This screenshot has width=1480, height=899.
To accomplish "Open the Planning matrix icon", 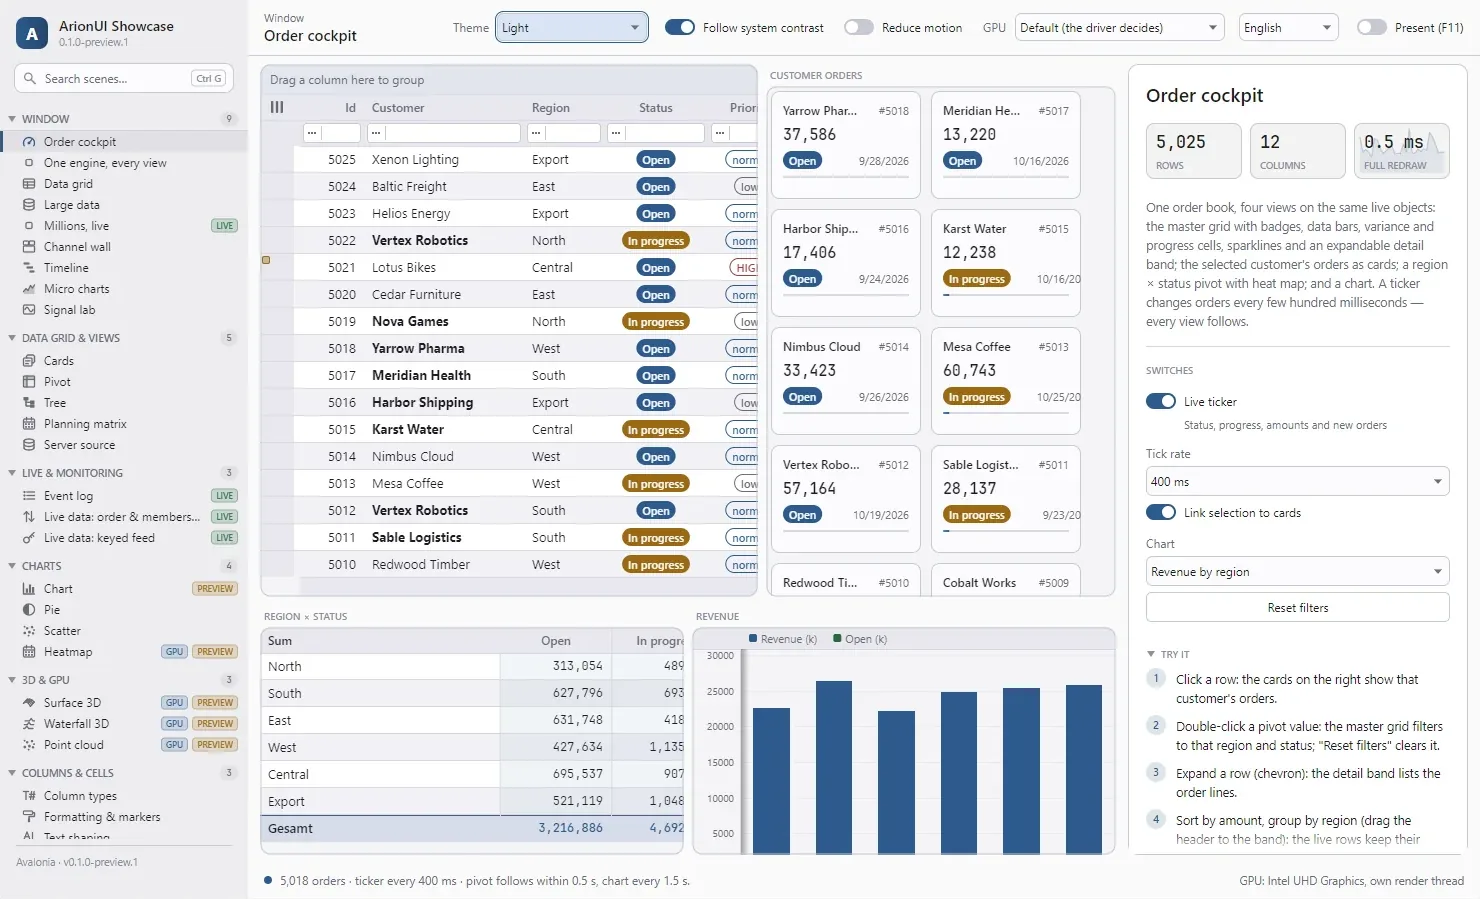I will coord(29,424).
